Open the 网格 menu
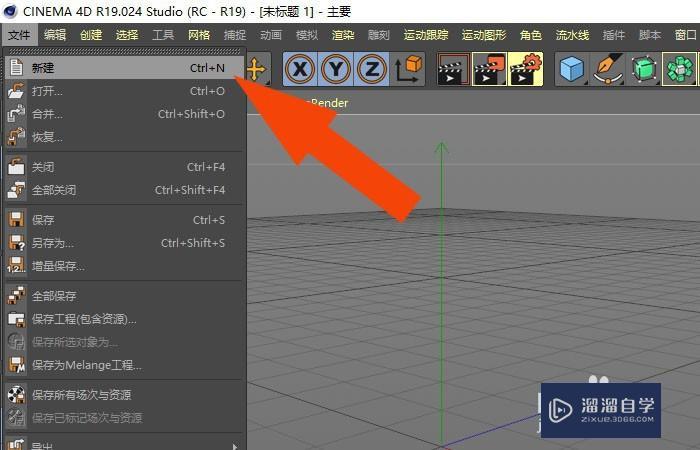Image resolution: width=700 pixels, height=450 pixels. (199, 35)
